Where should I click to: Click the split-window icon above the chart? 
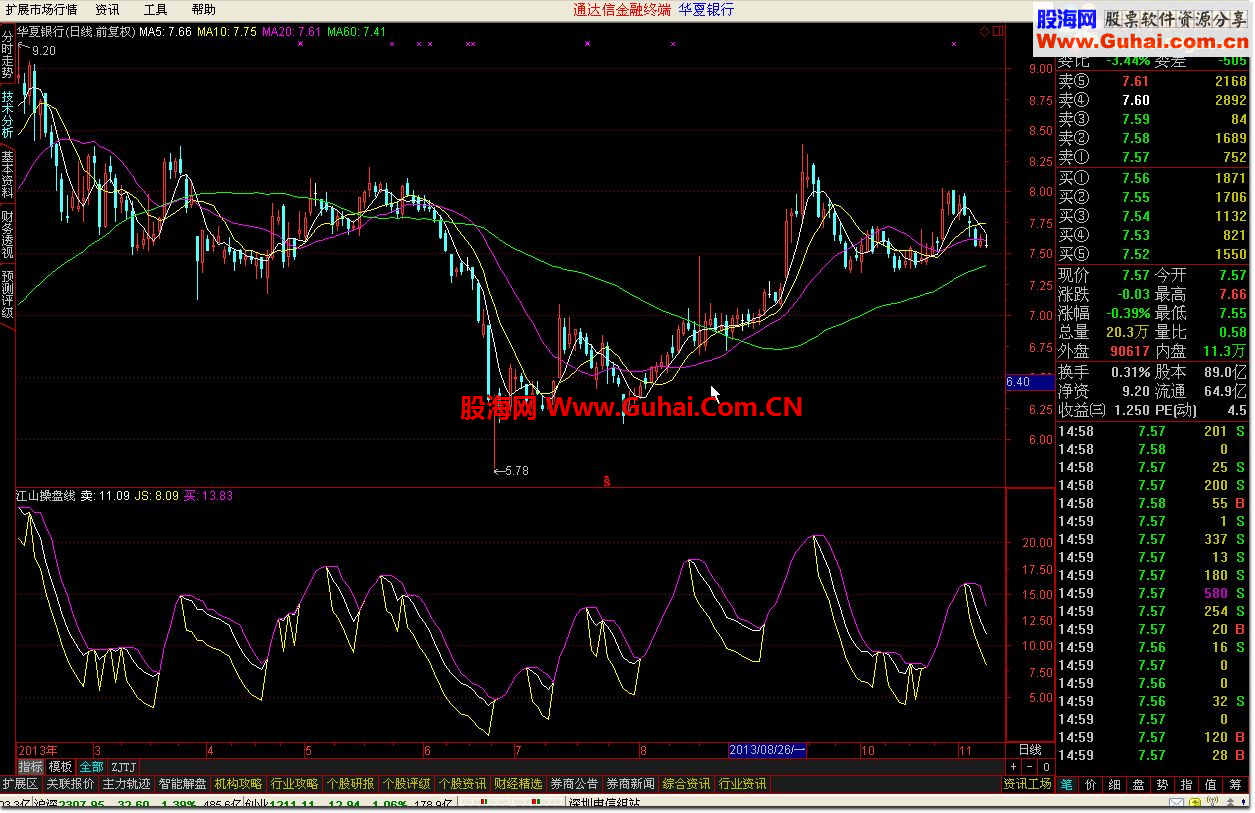[996, 31]
